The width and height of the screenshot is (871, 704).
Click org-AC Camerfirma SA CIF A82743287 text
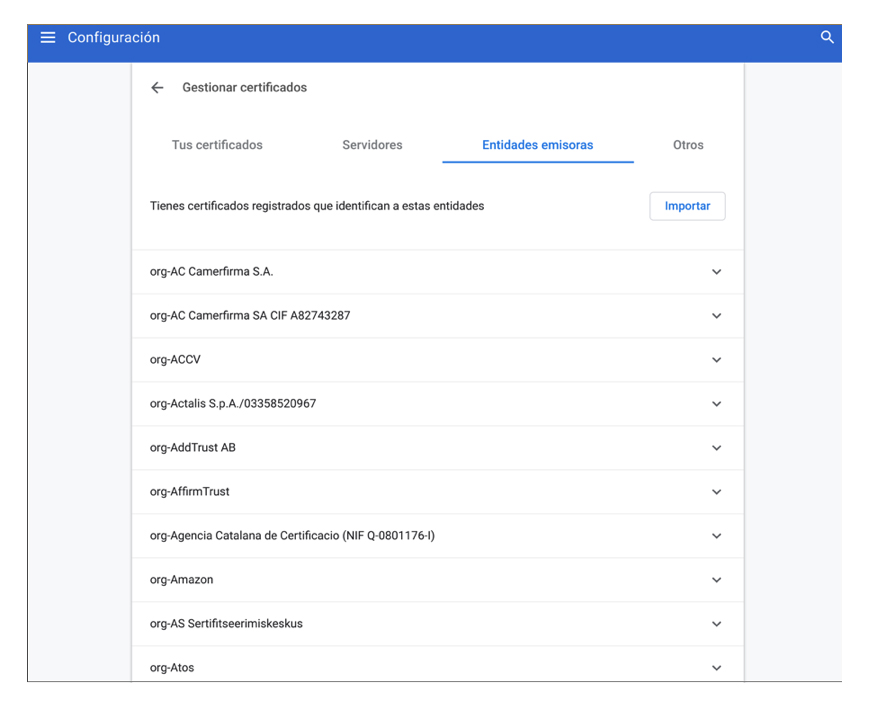click(x=250, y=316)
